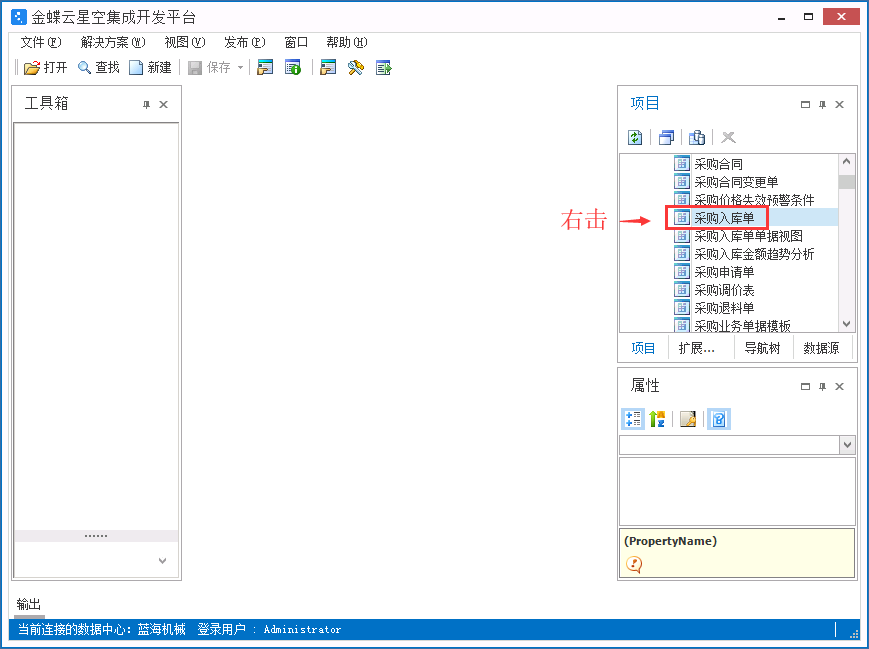Viewport: 869px width, 649px height.
Task: Select 采购合同 in the project tree
Action: 718,164
